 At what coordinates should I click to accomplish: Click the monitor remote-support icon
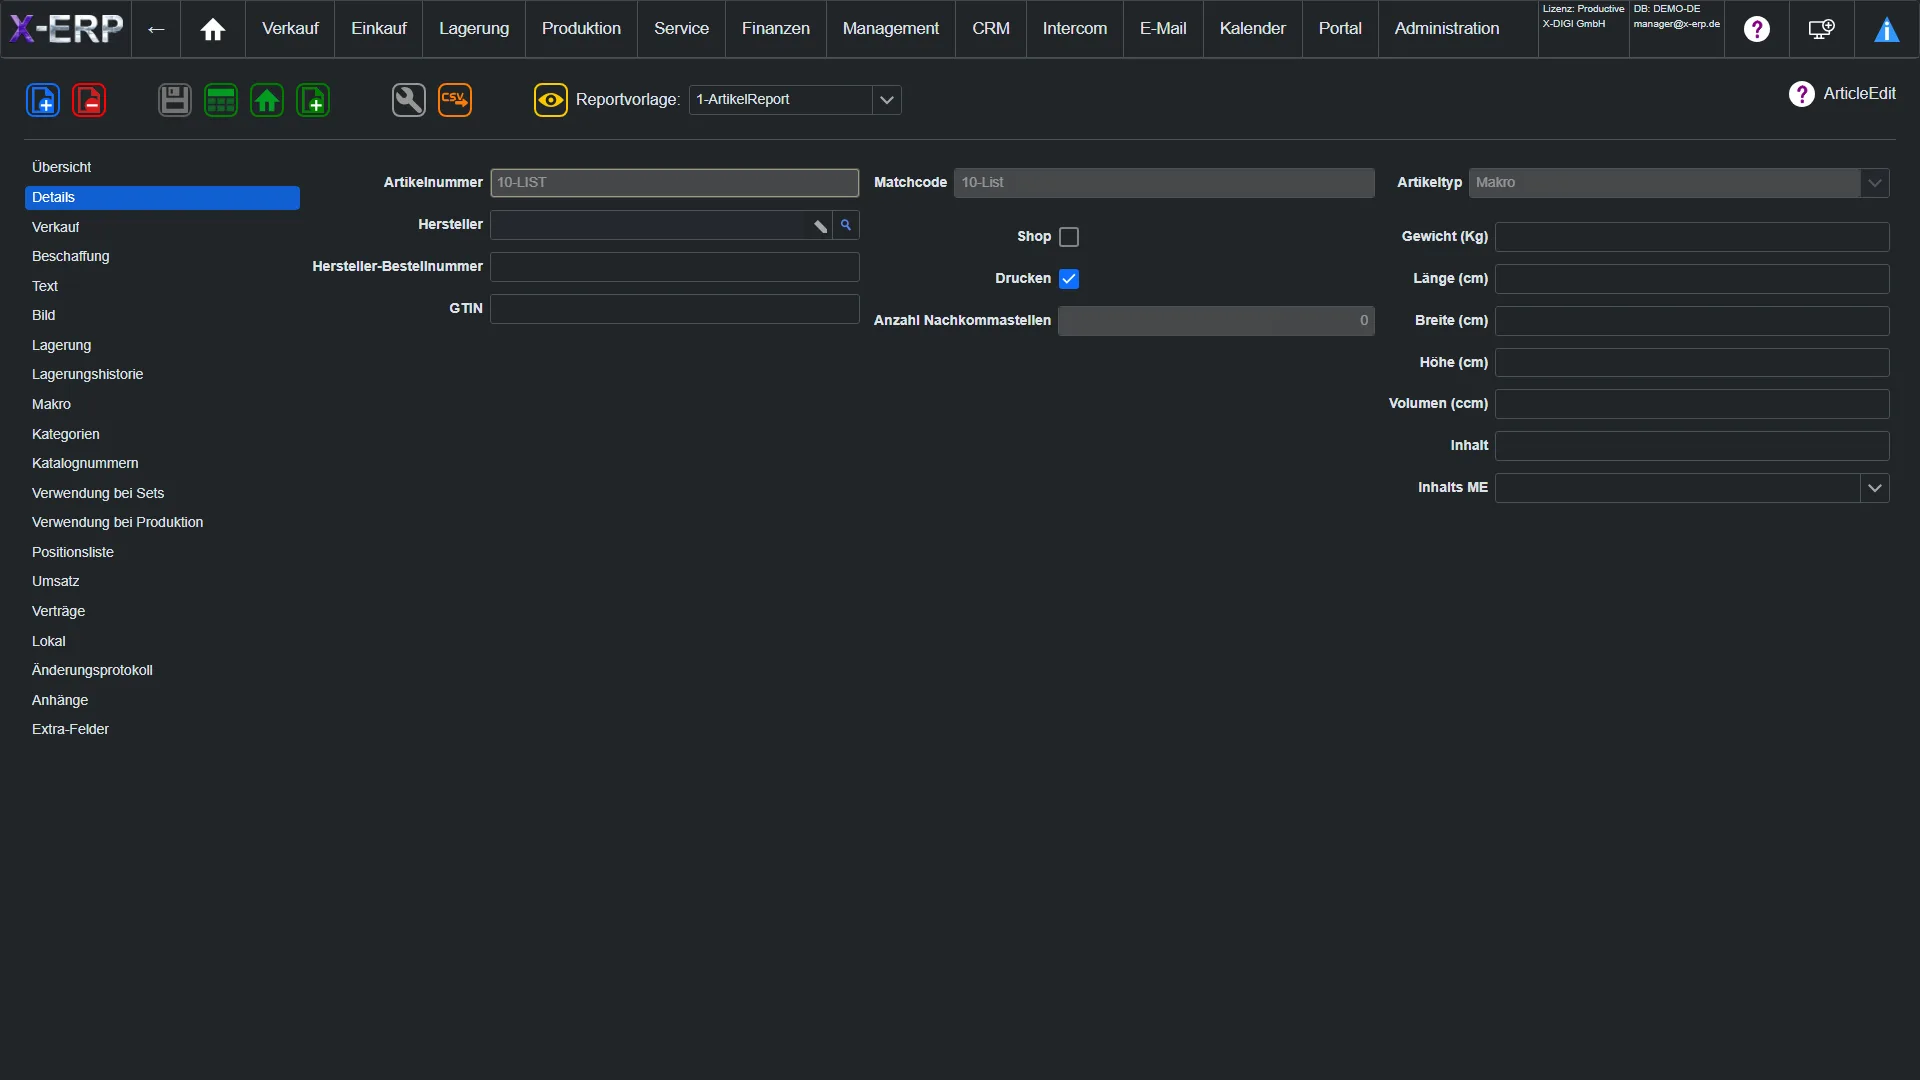point(1822,29)
